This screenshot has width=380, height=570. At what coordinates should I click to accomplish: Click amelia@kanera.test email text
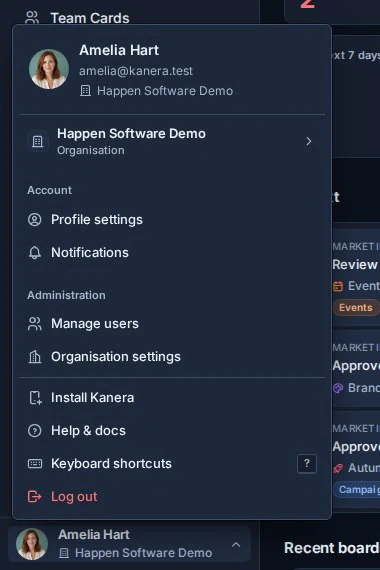coord(136,71)
